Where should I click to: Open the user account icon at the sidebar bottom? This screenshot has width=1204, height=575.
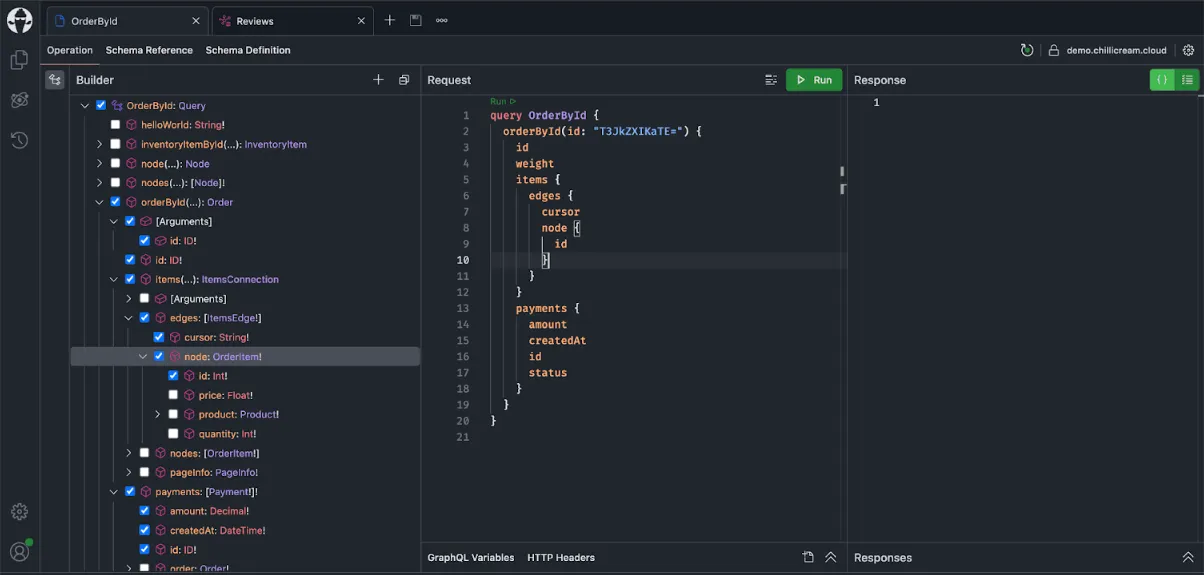click(19, 551)
